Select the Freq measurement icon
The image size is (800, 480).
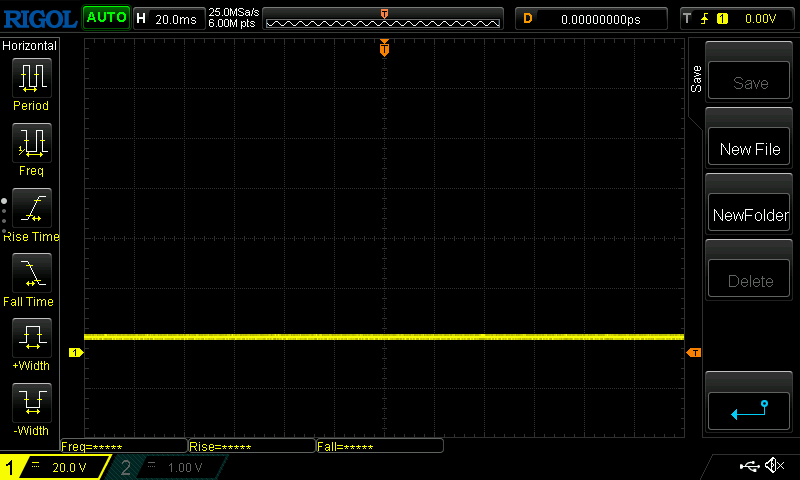32,143
